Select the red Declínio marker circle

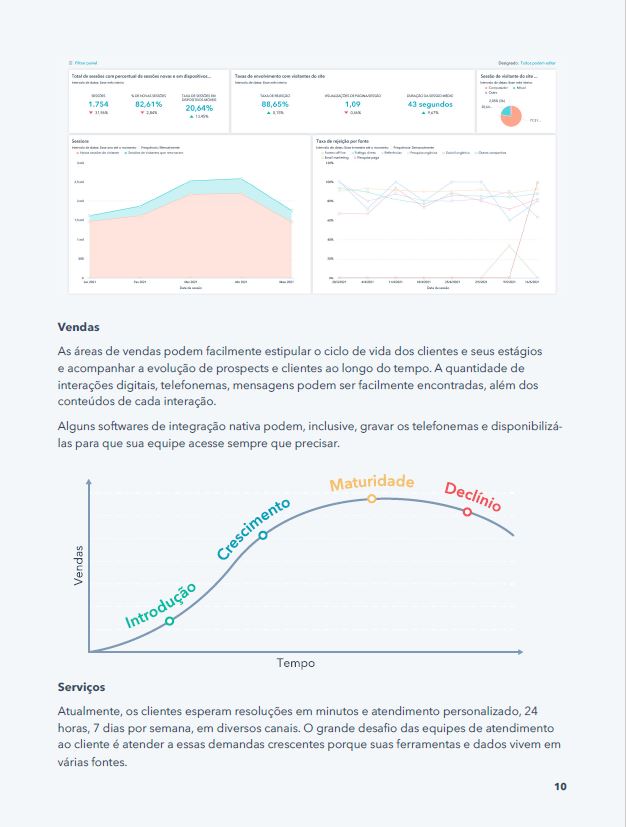click(x=467, y=512)
